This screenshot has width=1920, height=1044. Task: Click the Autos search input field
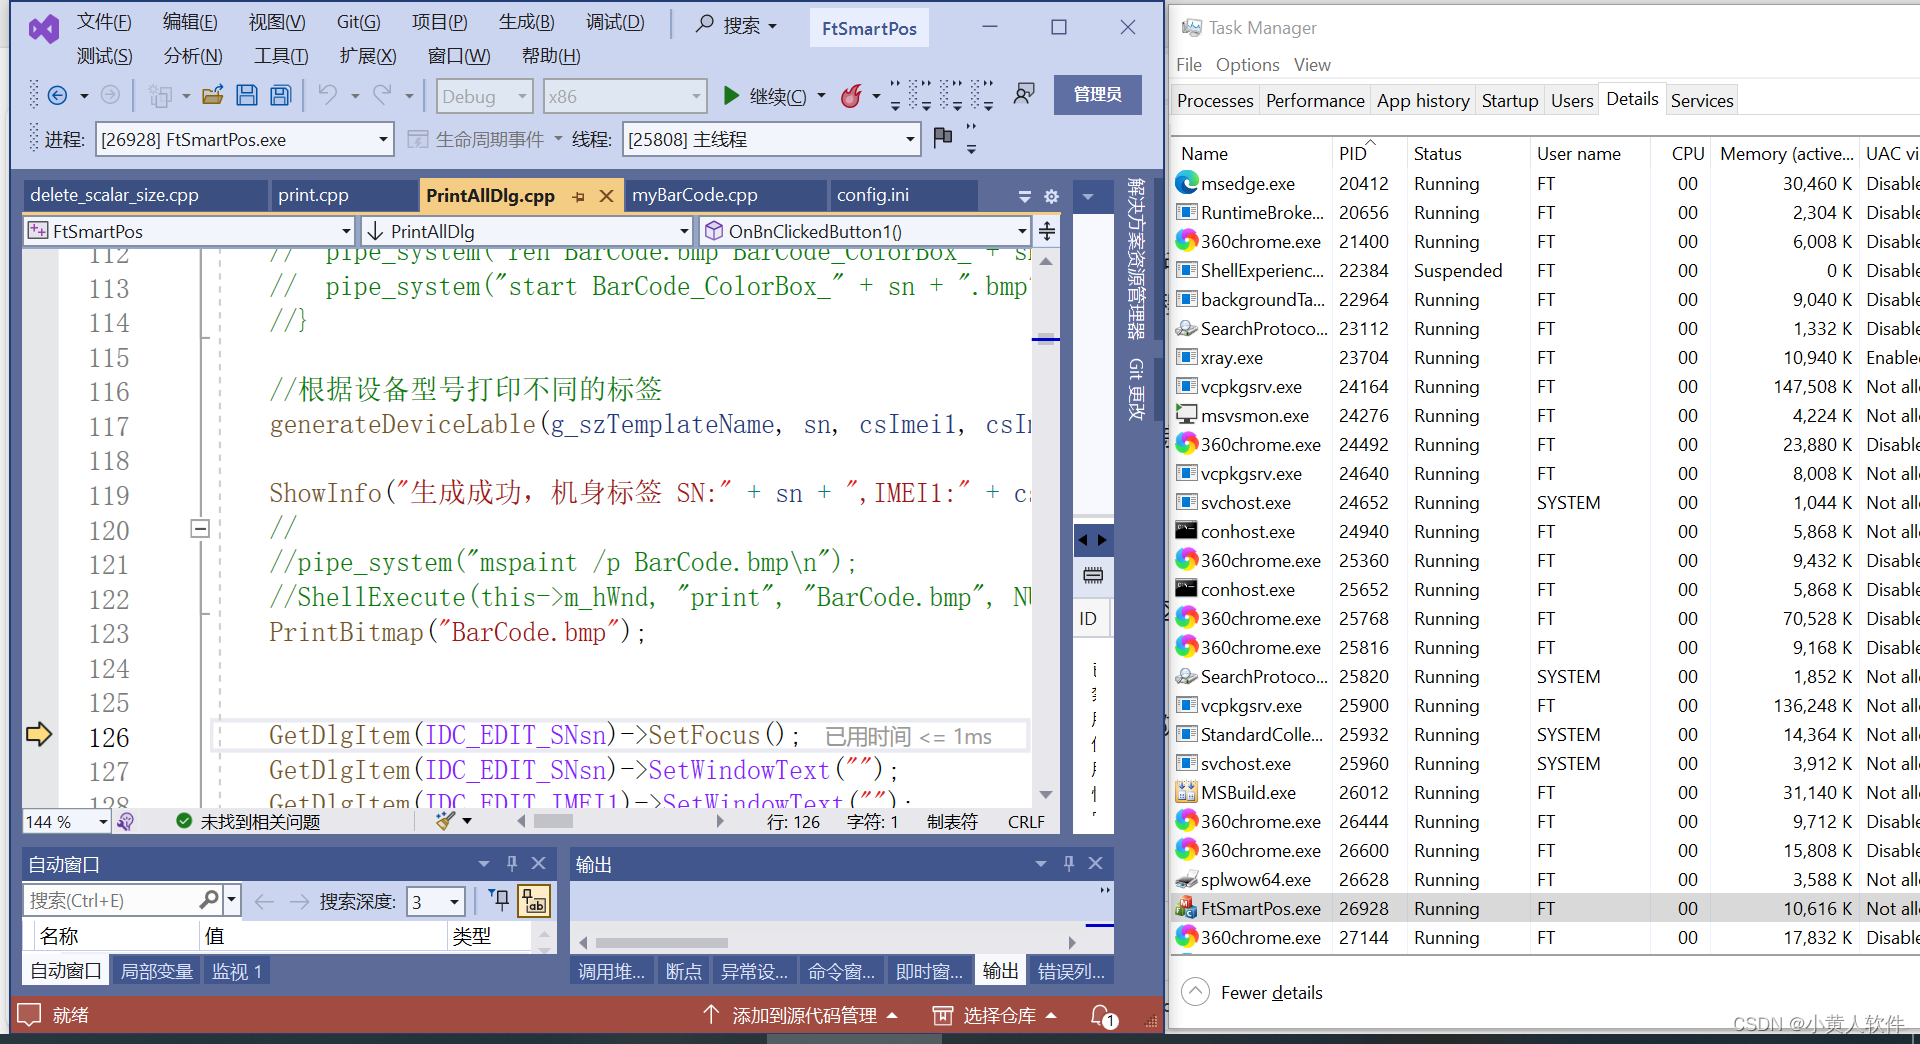(x=111, y=900)
